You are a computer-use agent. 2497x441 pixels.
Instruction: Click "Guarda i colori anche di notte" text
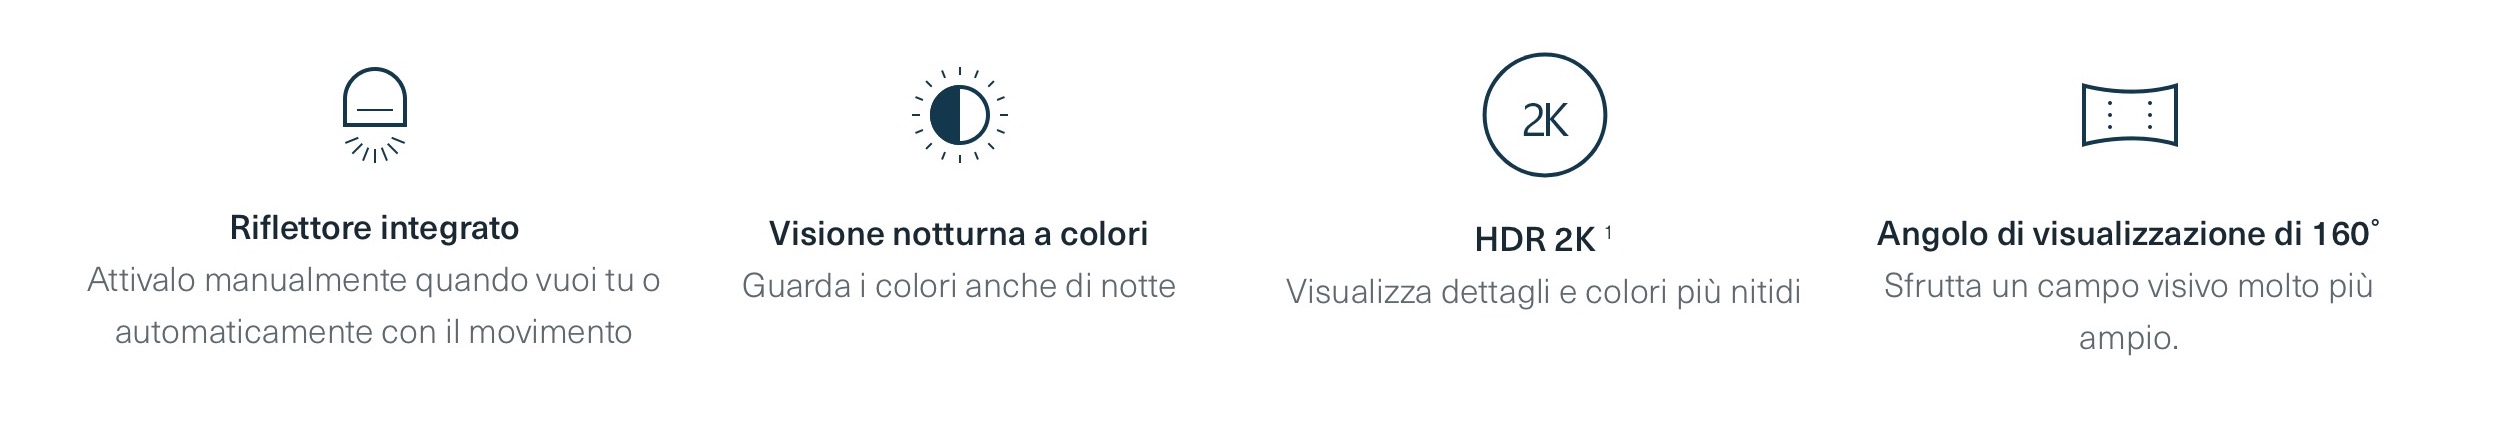click(958, 286)
